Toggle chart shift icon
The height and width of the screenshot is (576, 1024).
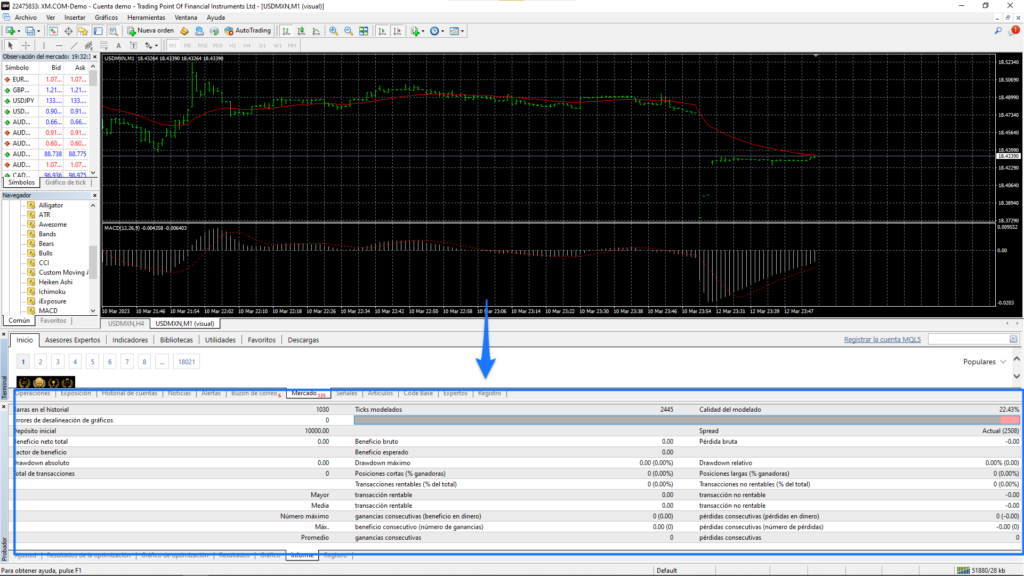pos(397,31)
